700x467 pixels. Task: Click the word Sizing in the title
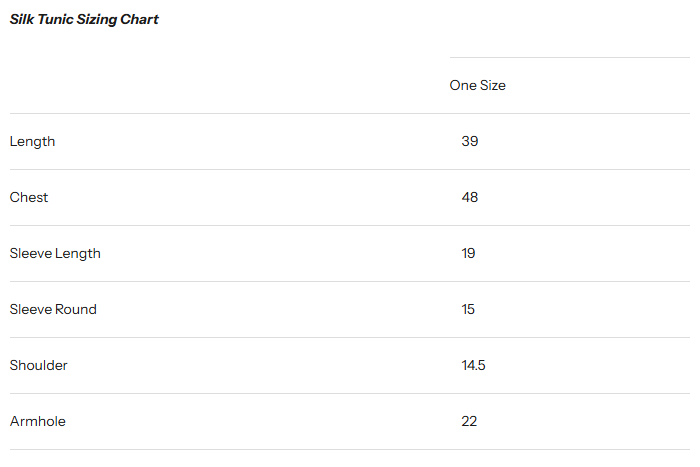[98, 20]
